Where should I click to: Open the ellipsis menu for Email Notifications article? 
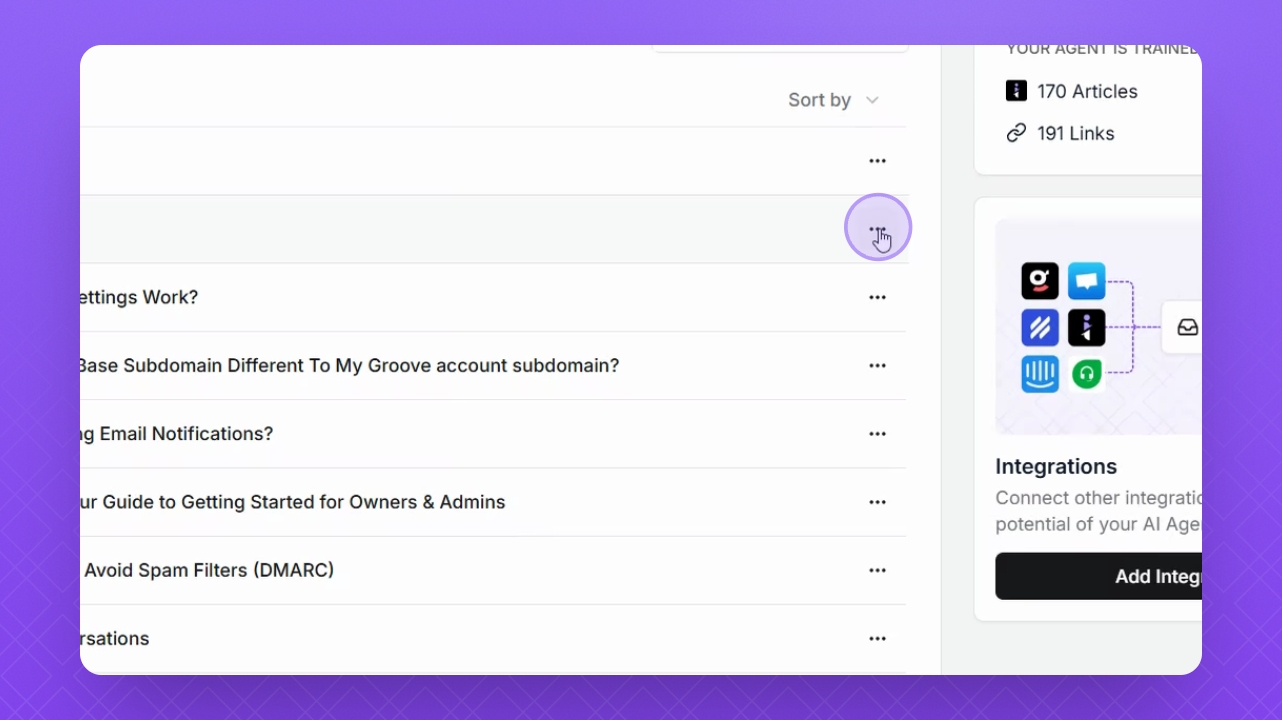pyautogui.click(x=878, y=434)
